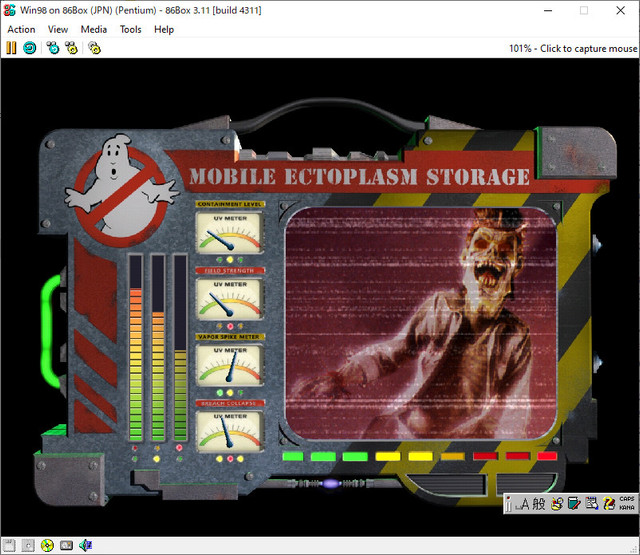
Task: Click the first vertical level bar
Action: click(136, 347)
